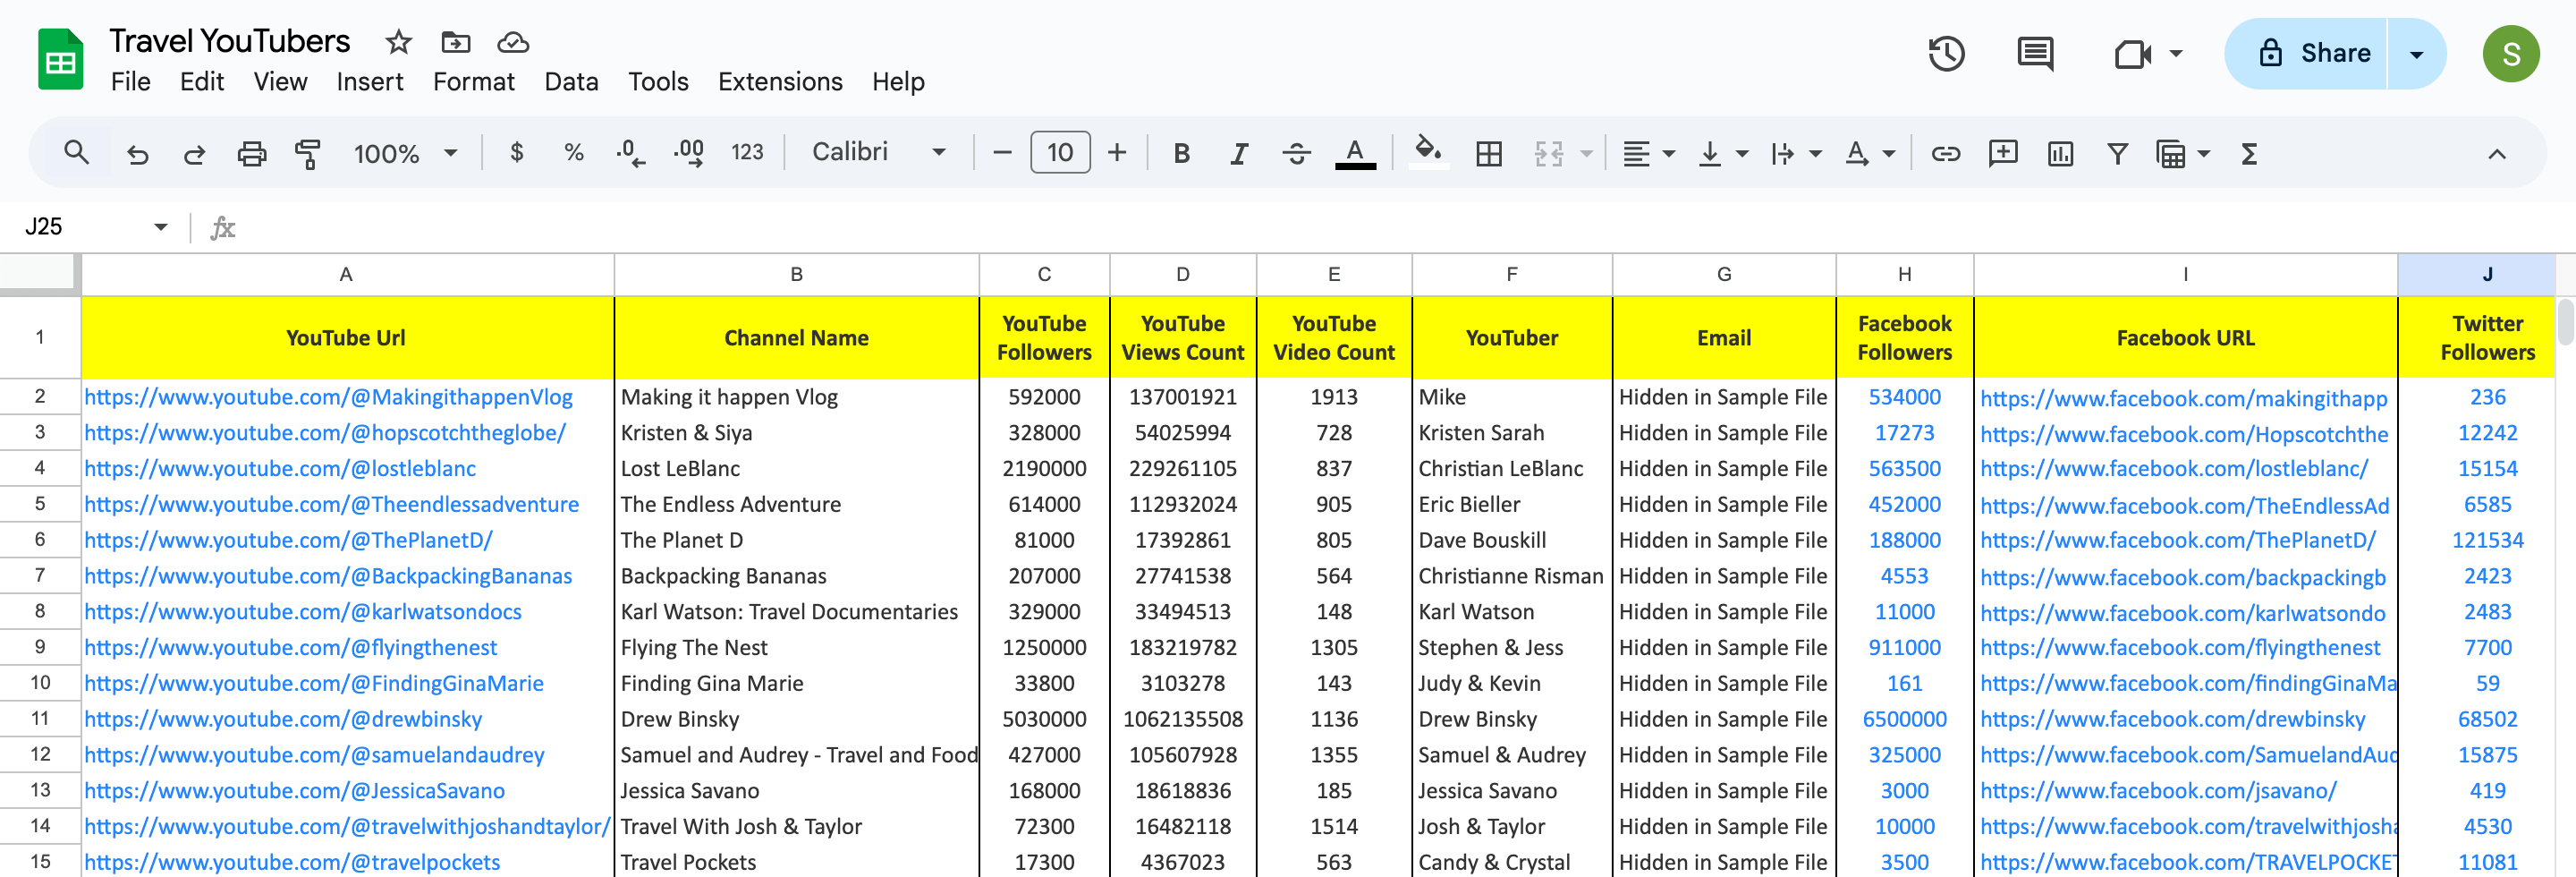Toggle italic formatting
This screenshot has height=877, width=2576.
pos(1239,153)
